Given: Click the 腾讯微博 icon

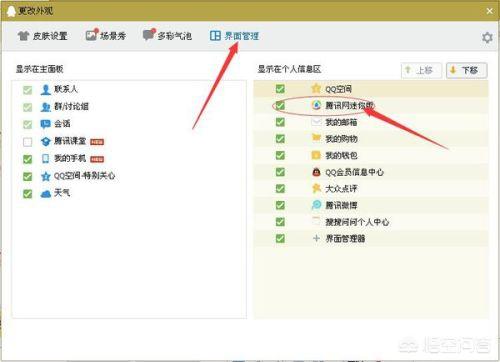Looking at the screenshot, I should 316,205.
